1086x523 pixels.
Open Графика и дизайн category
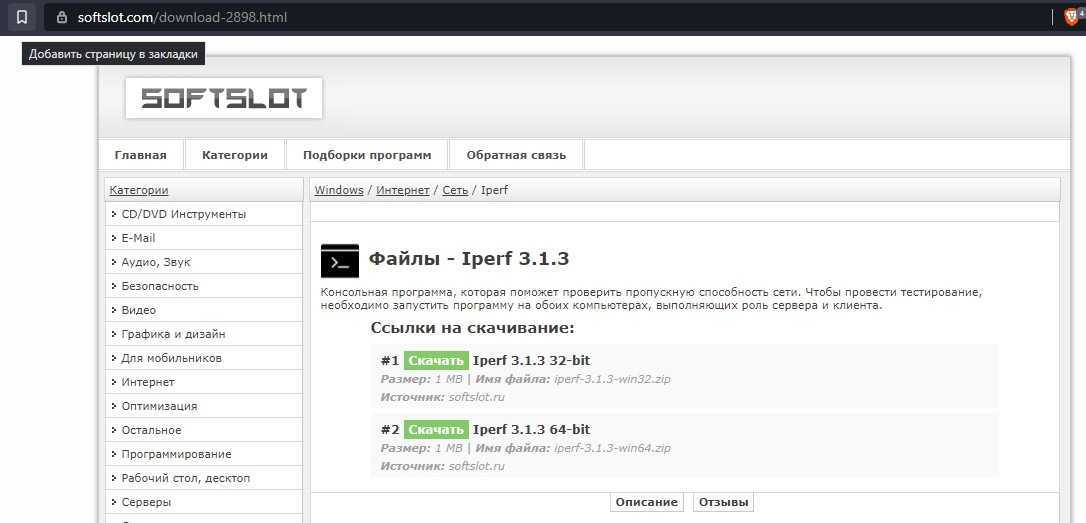[x=173, y=335]
